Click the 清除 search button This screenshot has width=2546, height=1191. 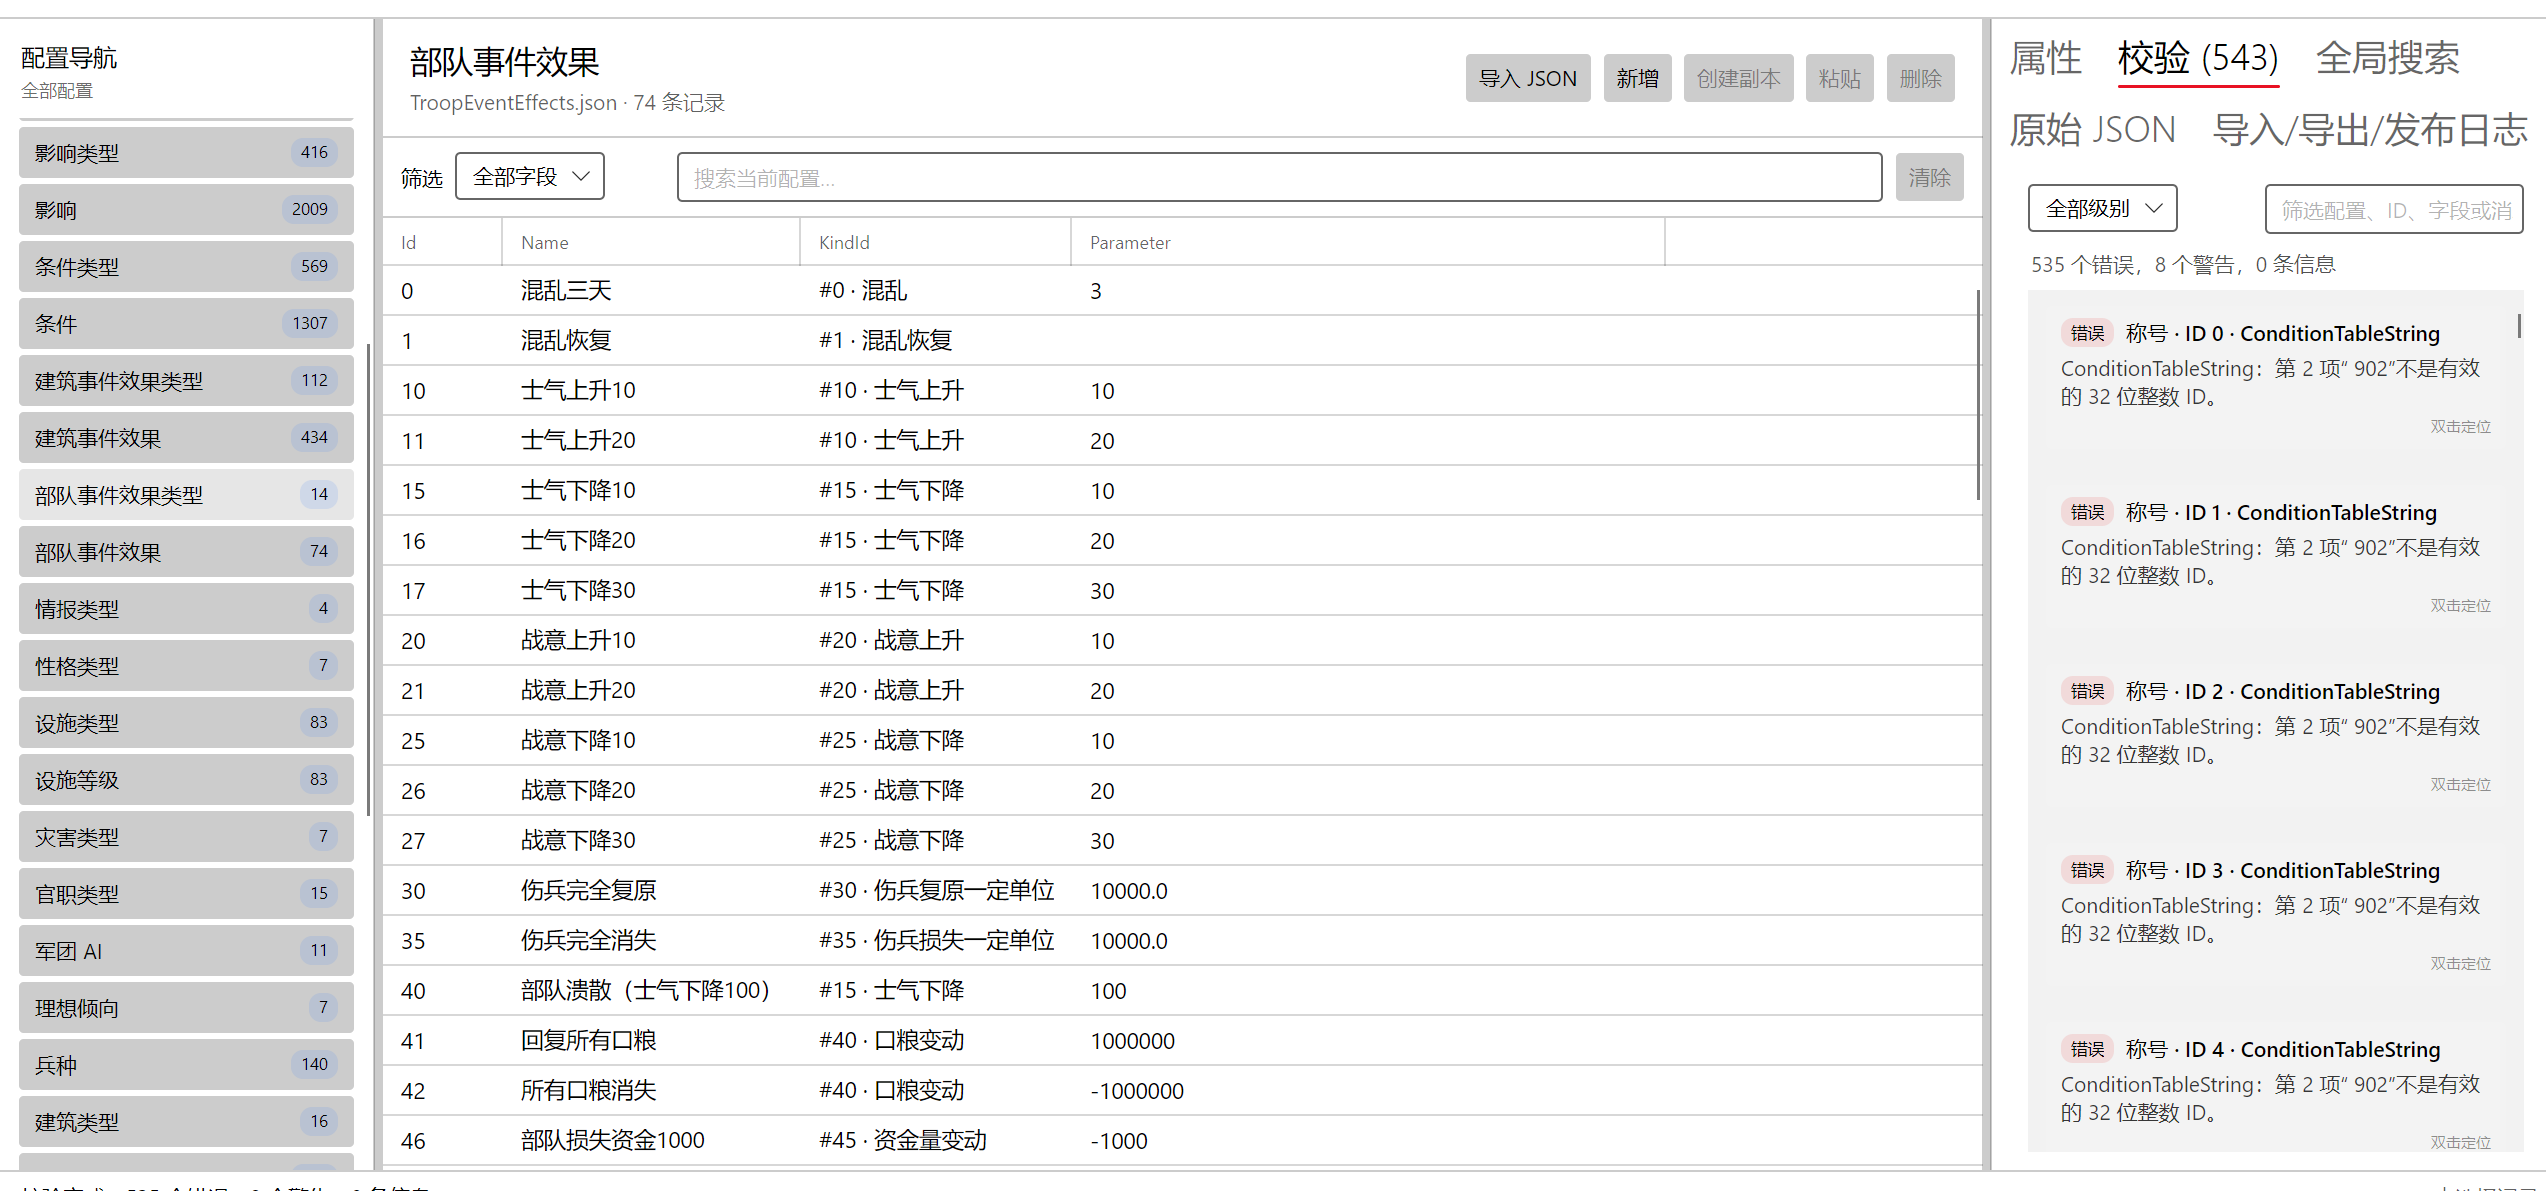point(1929,177)
